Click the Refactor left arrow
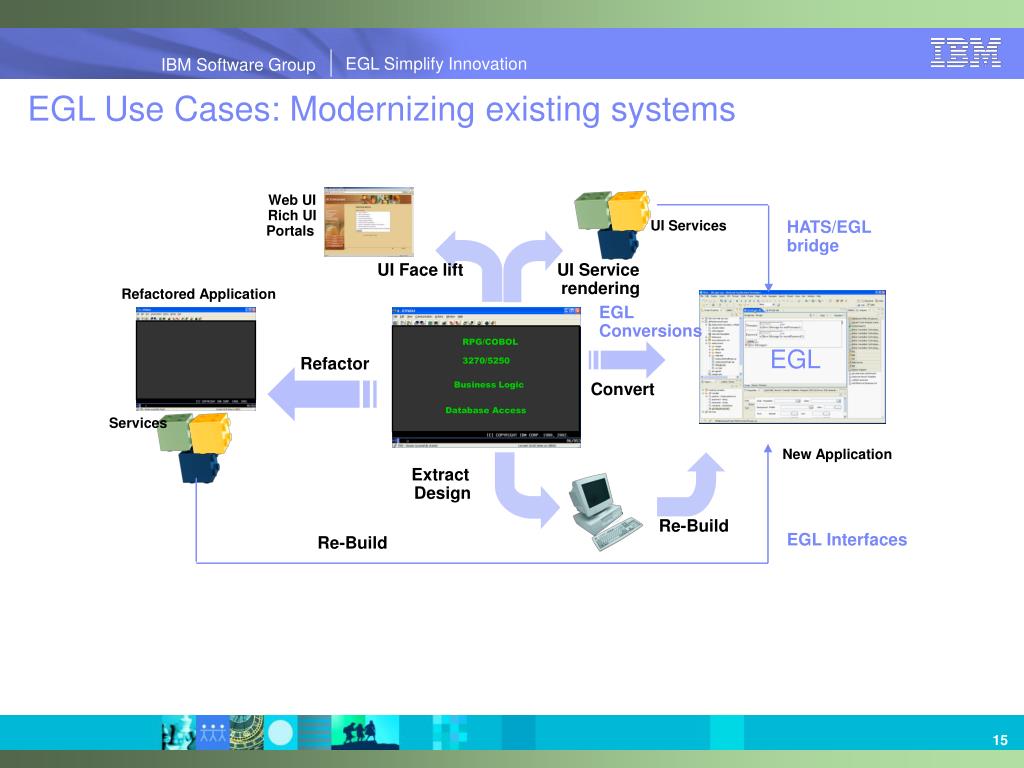Viewport: 1024px width, 768px height. tap(323, 394)
